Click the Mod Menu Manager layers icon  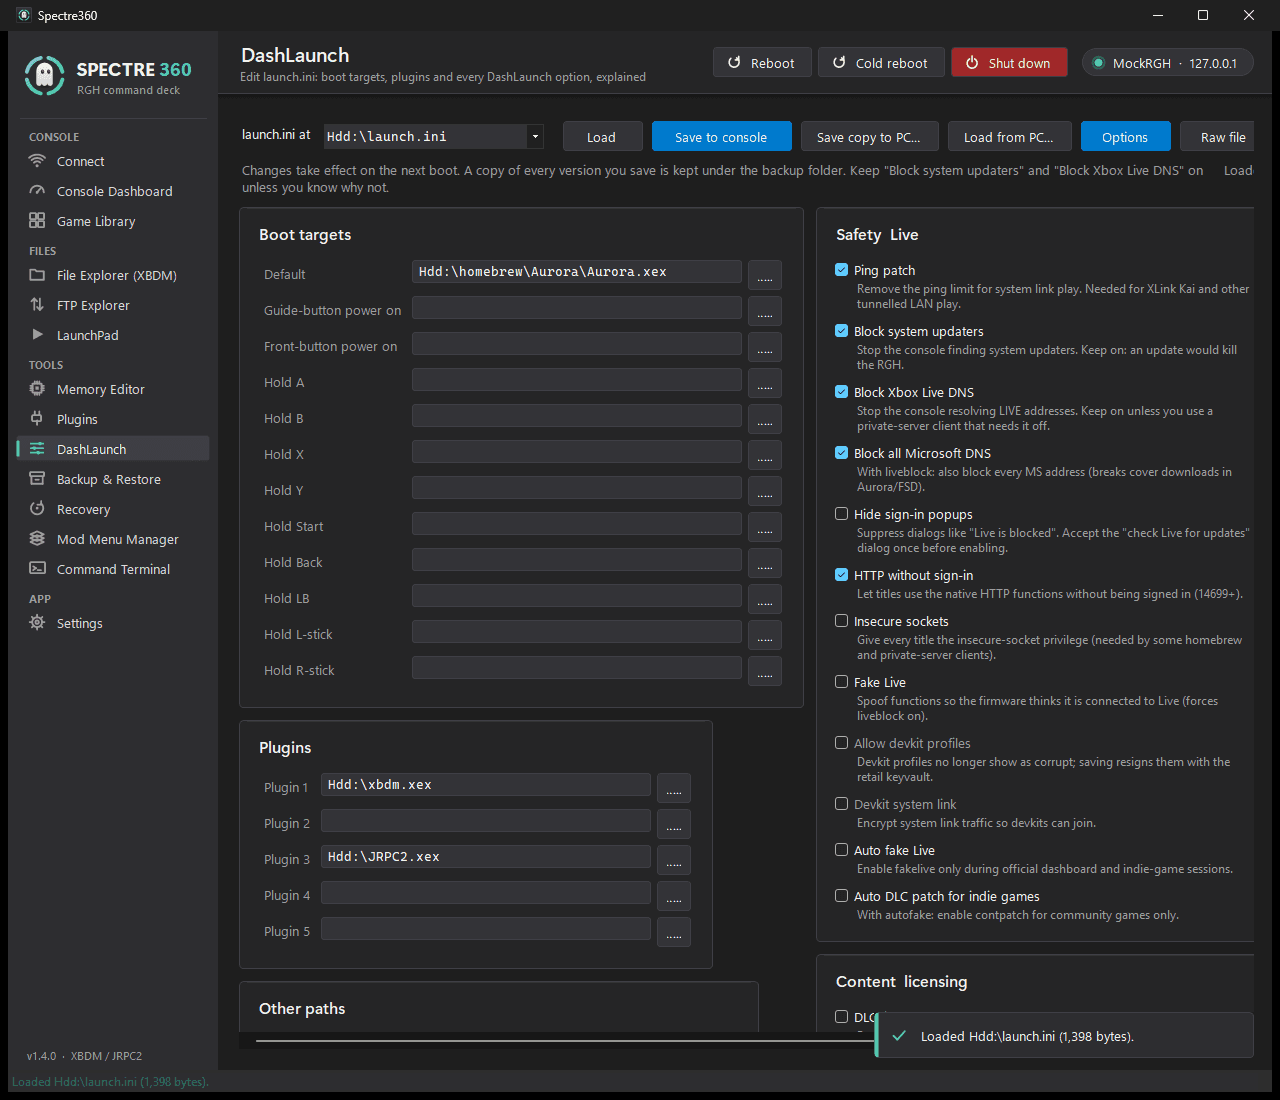(37, 539)
